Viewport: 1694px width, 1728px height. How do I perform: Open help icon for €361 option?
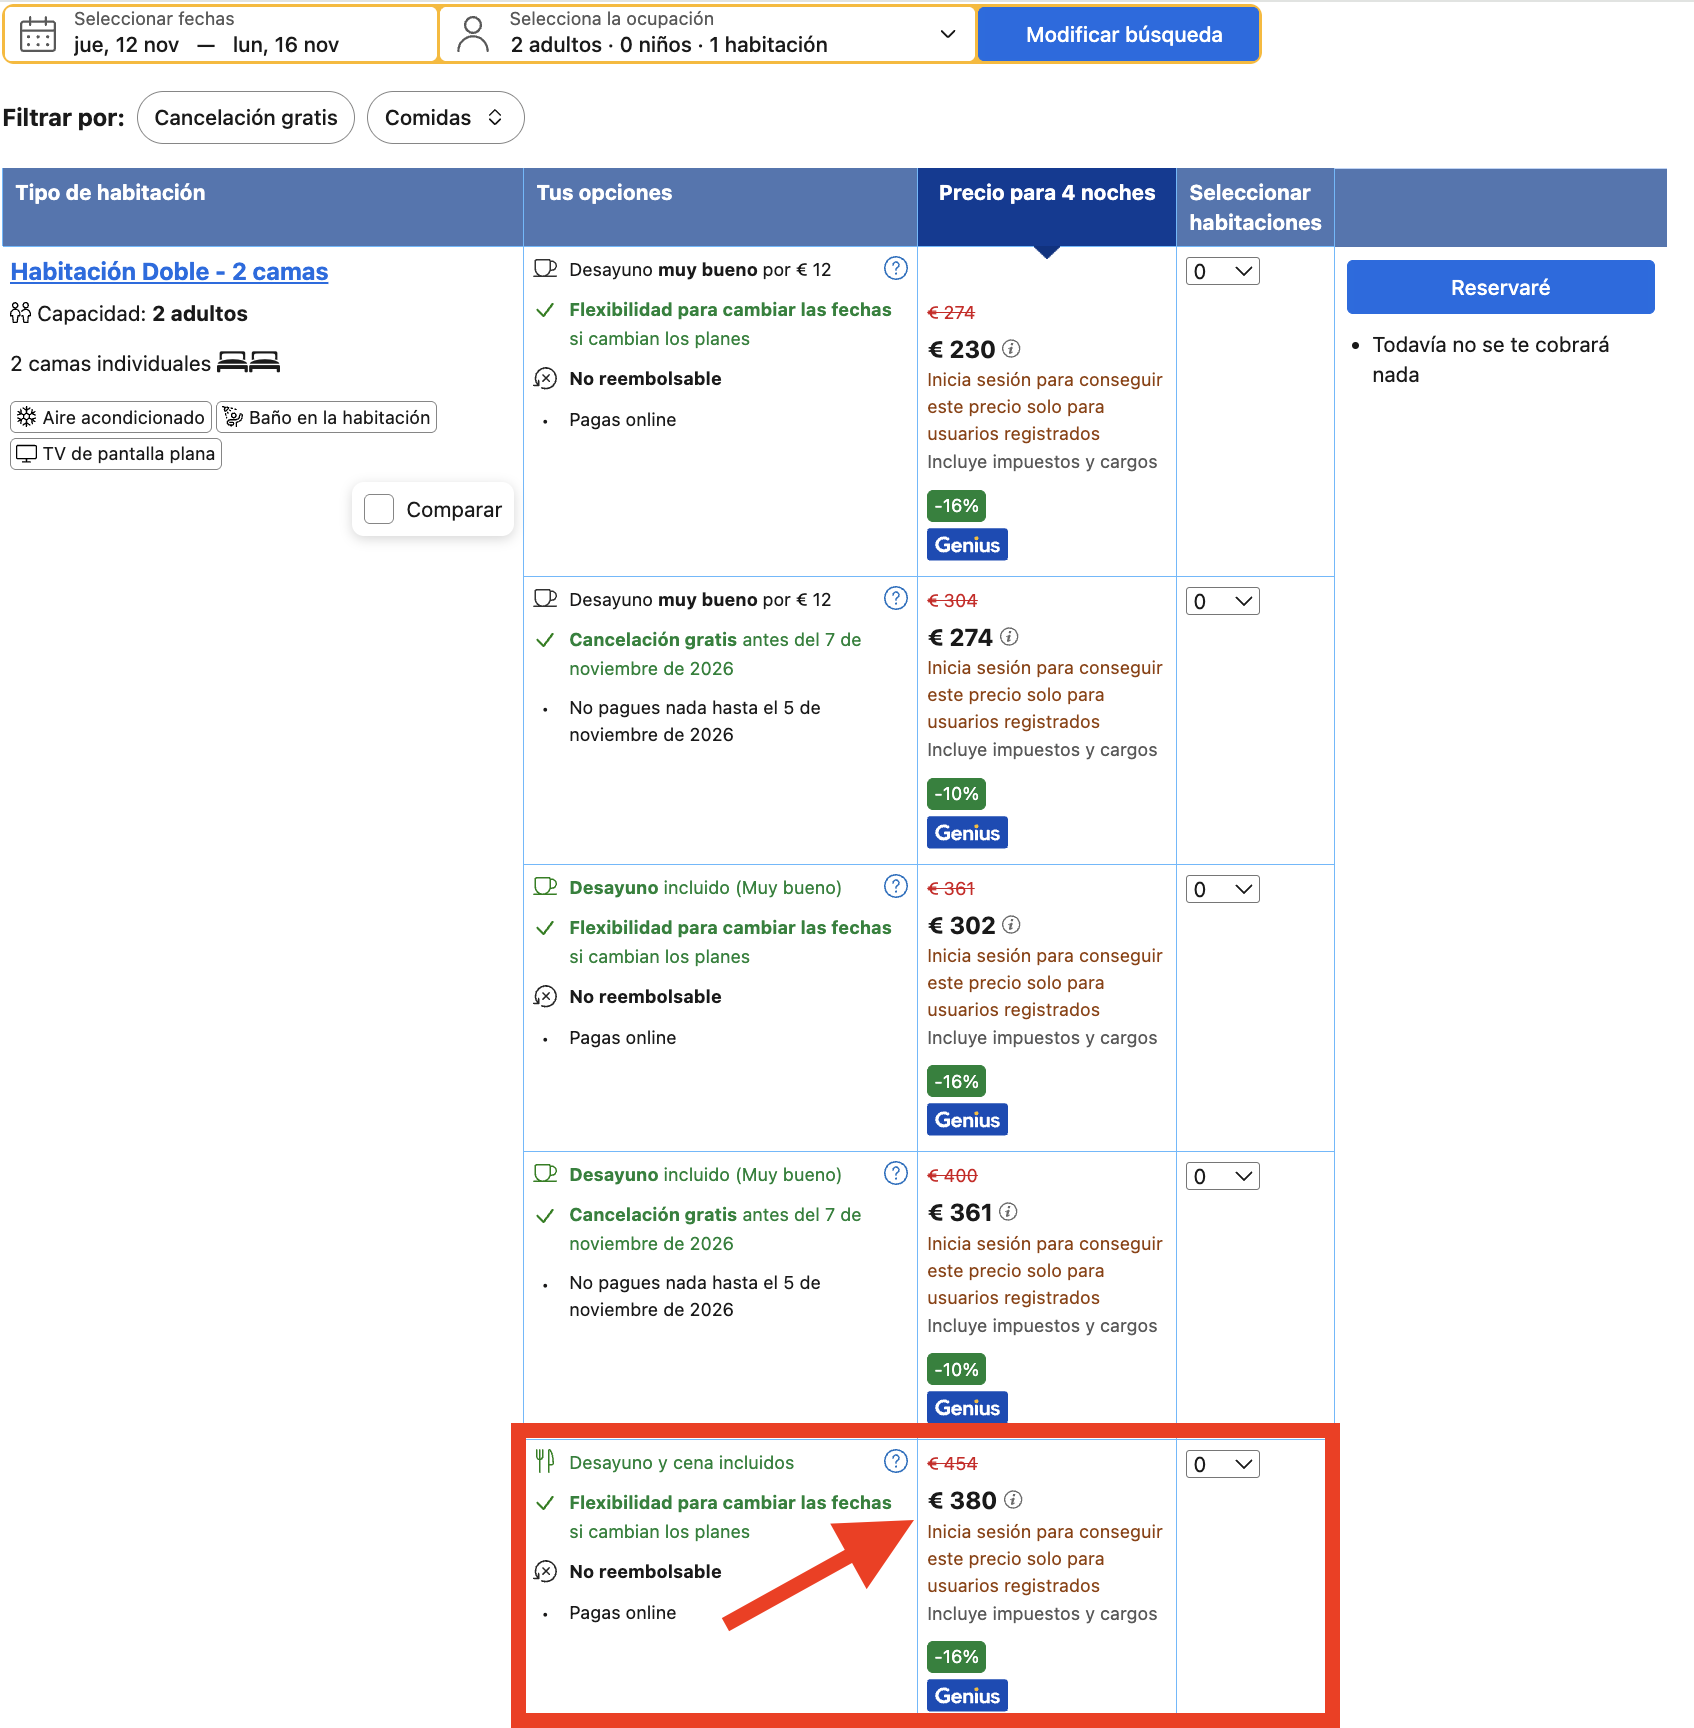896,1173
